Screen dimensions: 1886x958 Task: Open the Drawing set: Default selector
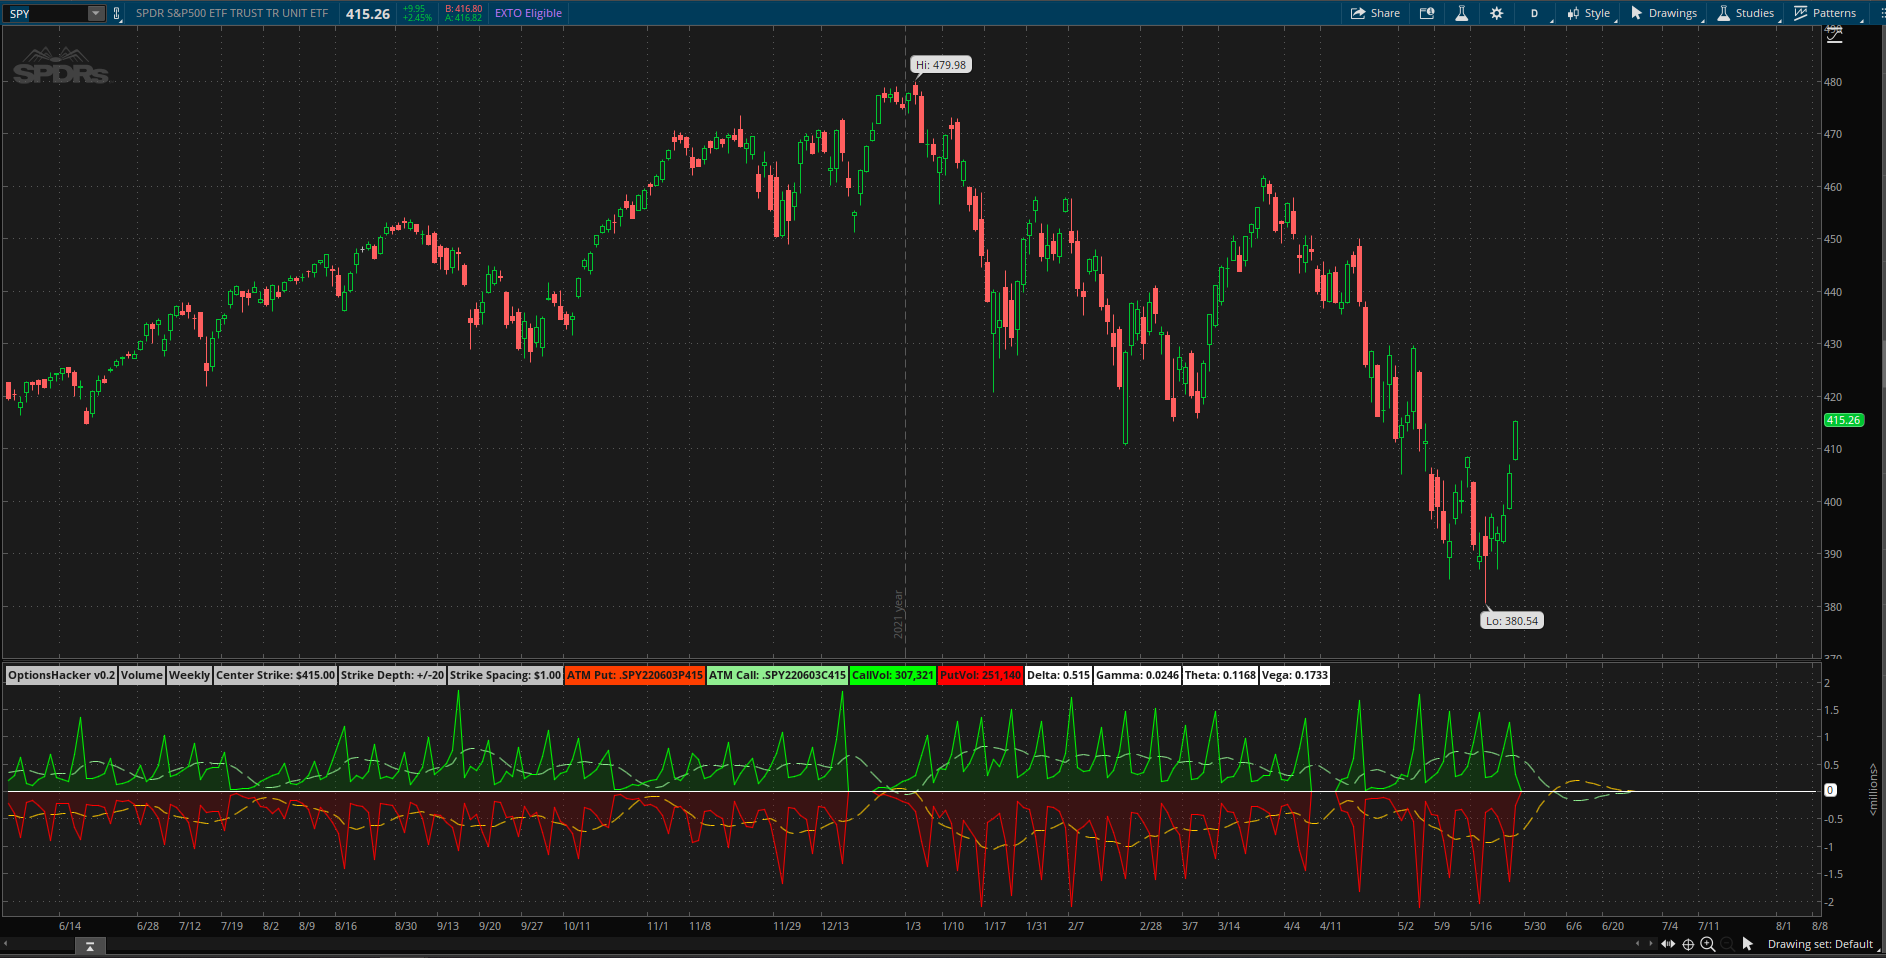pos(1820,944)
